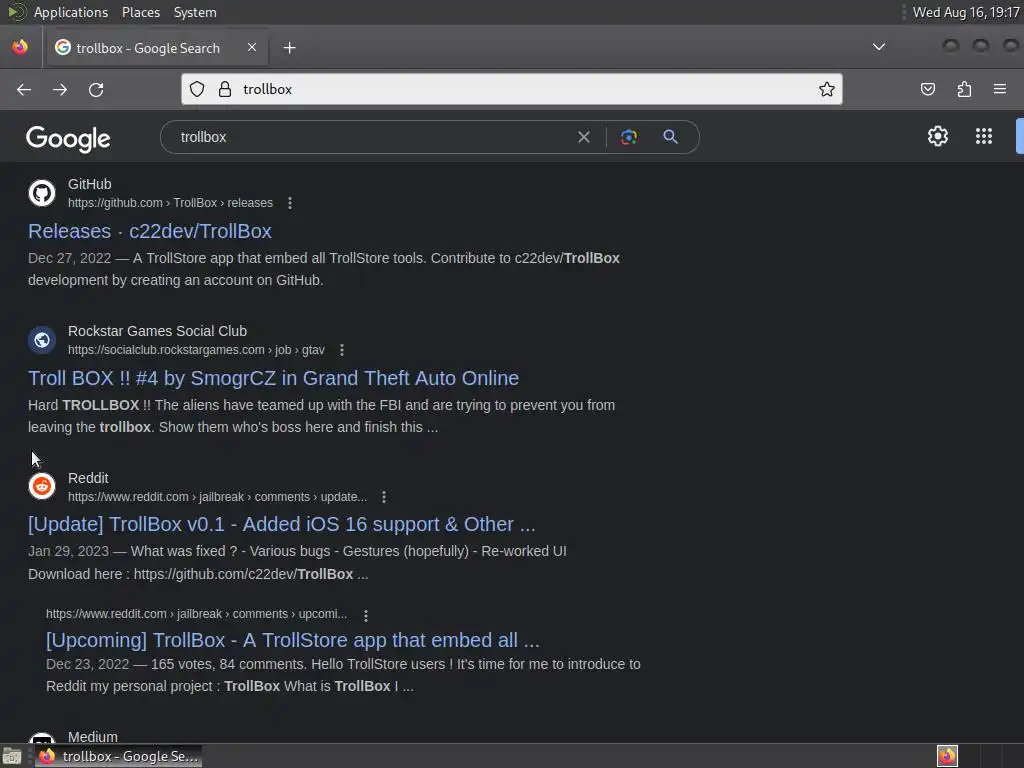Viewport: 1024px width, 768px height.
Task: Open the tracking protection shield icon
Action: tap(197, 89)
